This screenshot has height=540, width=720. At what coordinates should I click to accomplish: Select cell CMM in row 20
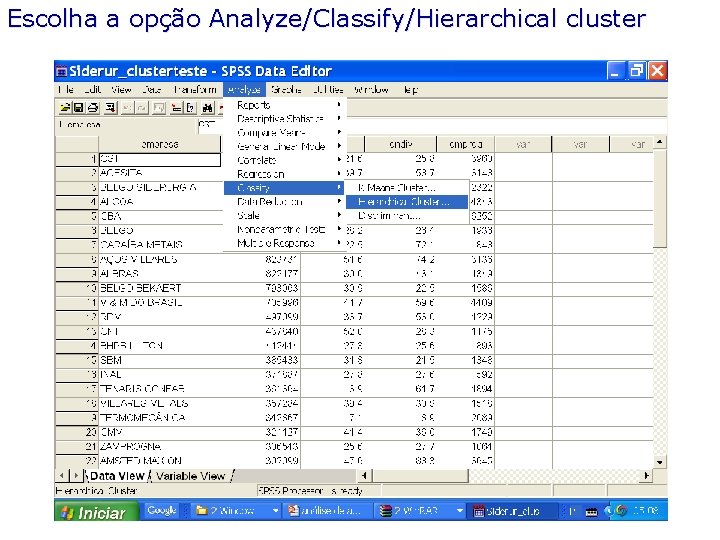(x=160, y=432)
